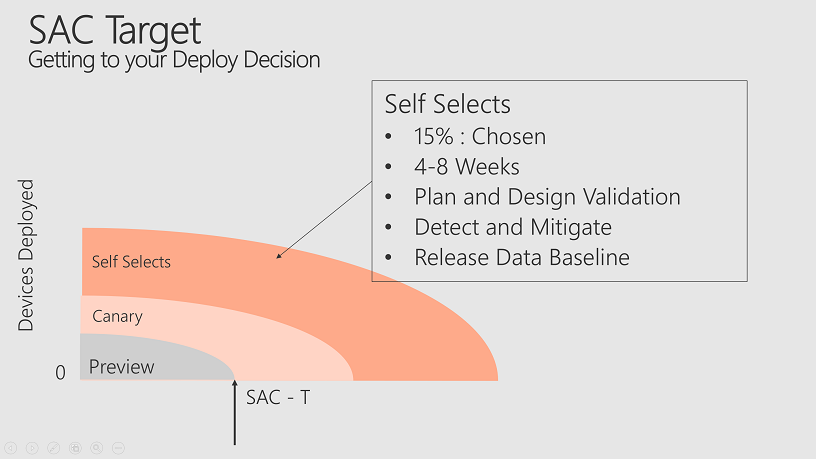Open the more slideshow options button

(x=119, y=448)
